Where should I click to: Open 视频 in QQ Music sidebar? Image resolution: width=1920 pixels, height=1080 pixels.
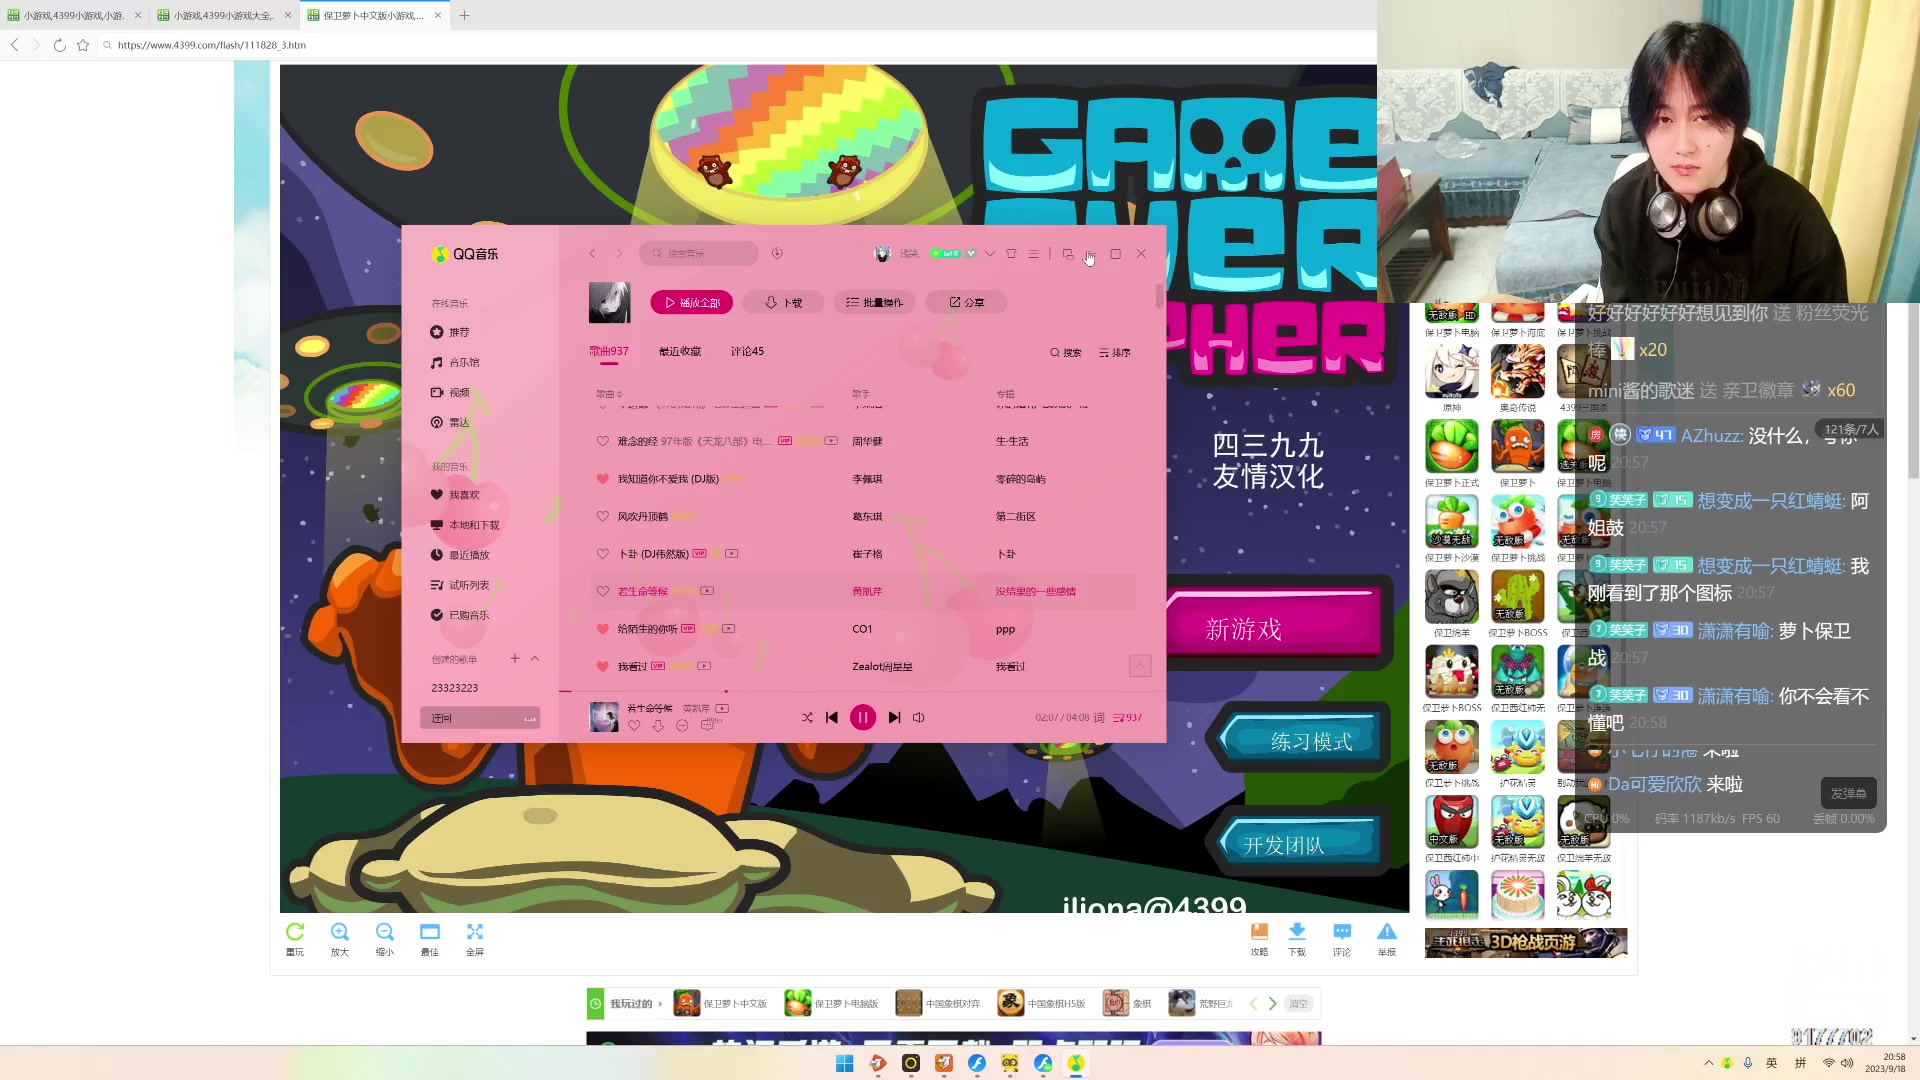(450, 392)
